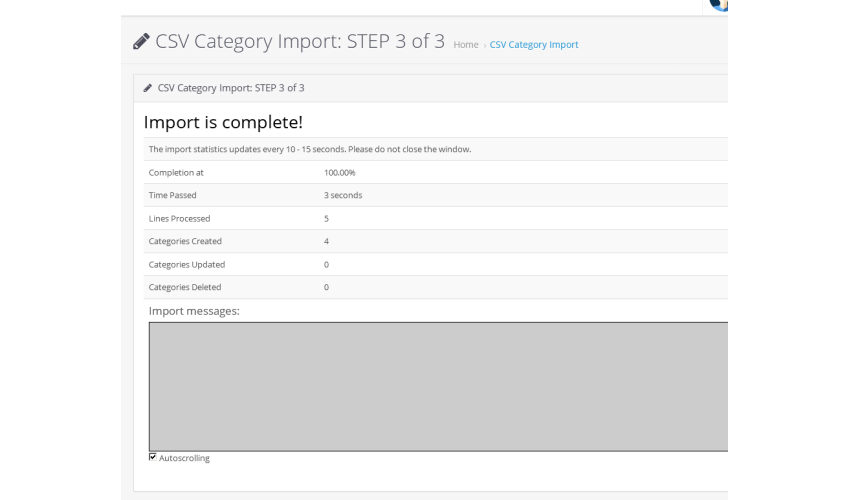Click the small pencil icon in panel header

click(147, 88)
